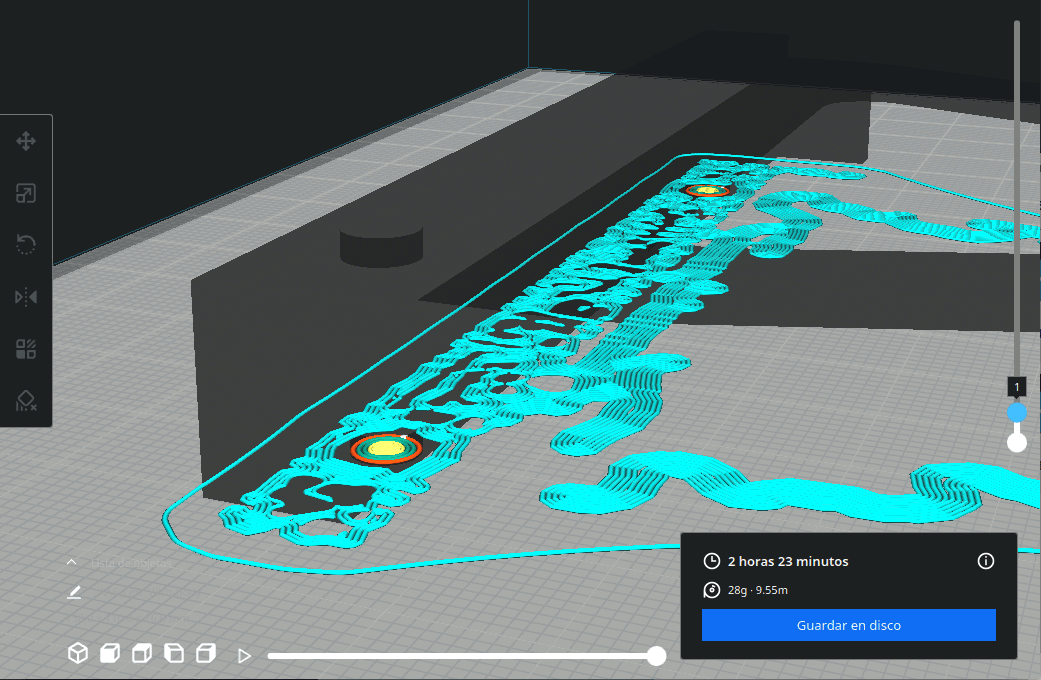Click the upper blue layer slider handle
Image resolution: width=1041 pixels, height=680 pixels.
(x=1016, y=412)
